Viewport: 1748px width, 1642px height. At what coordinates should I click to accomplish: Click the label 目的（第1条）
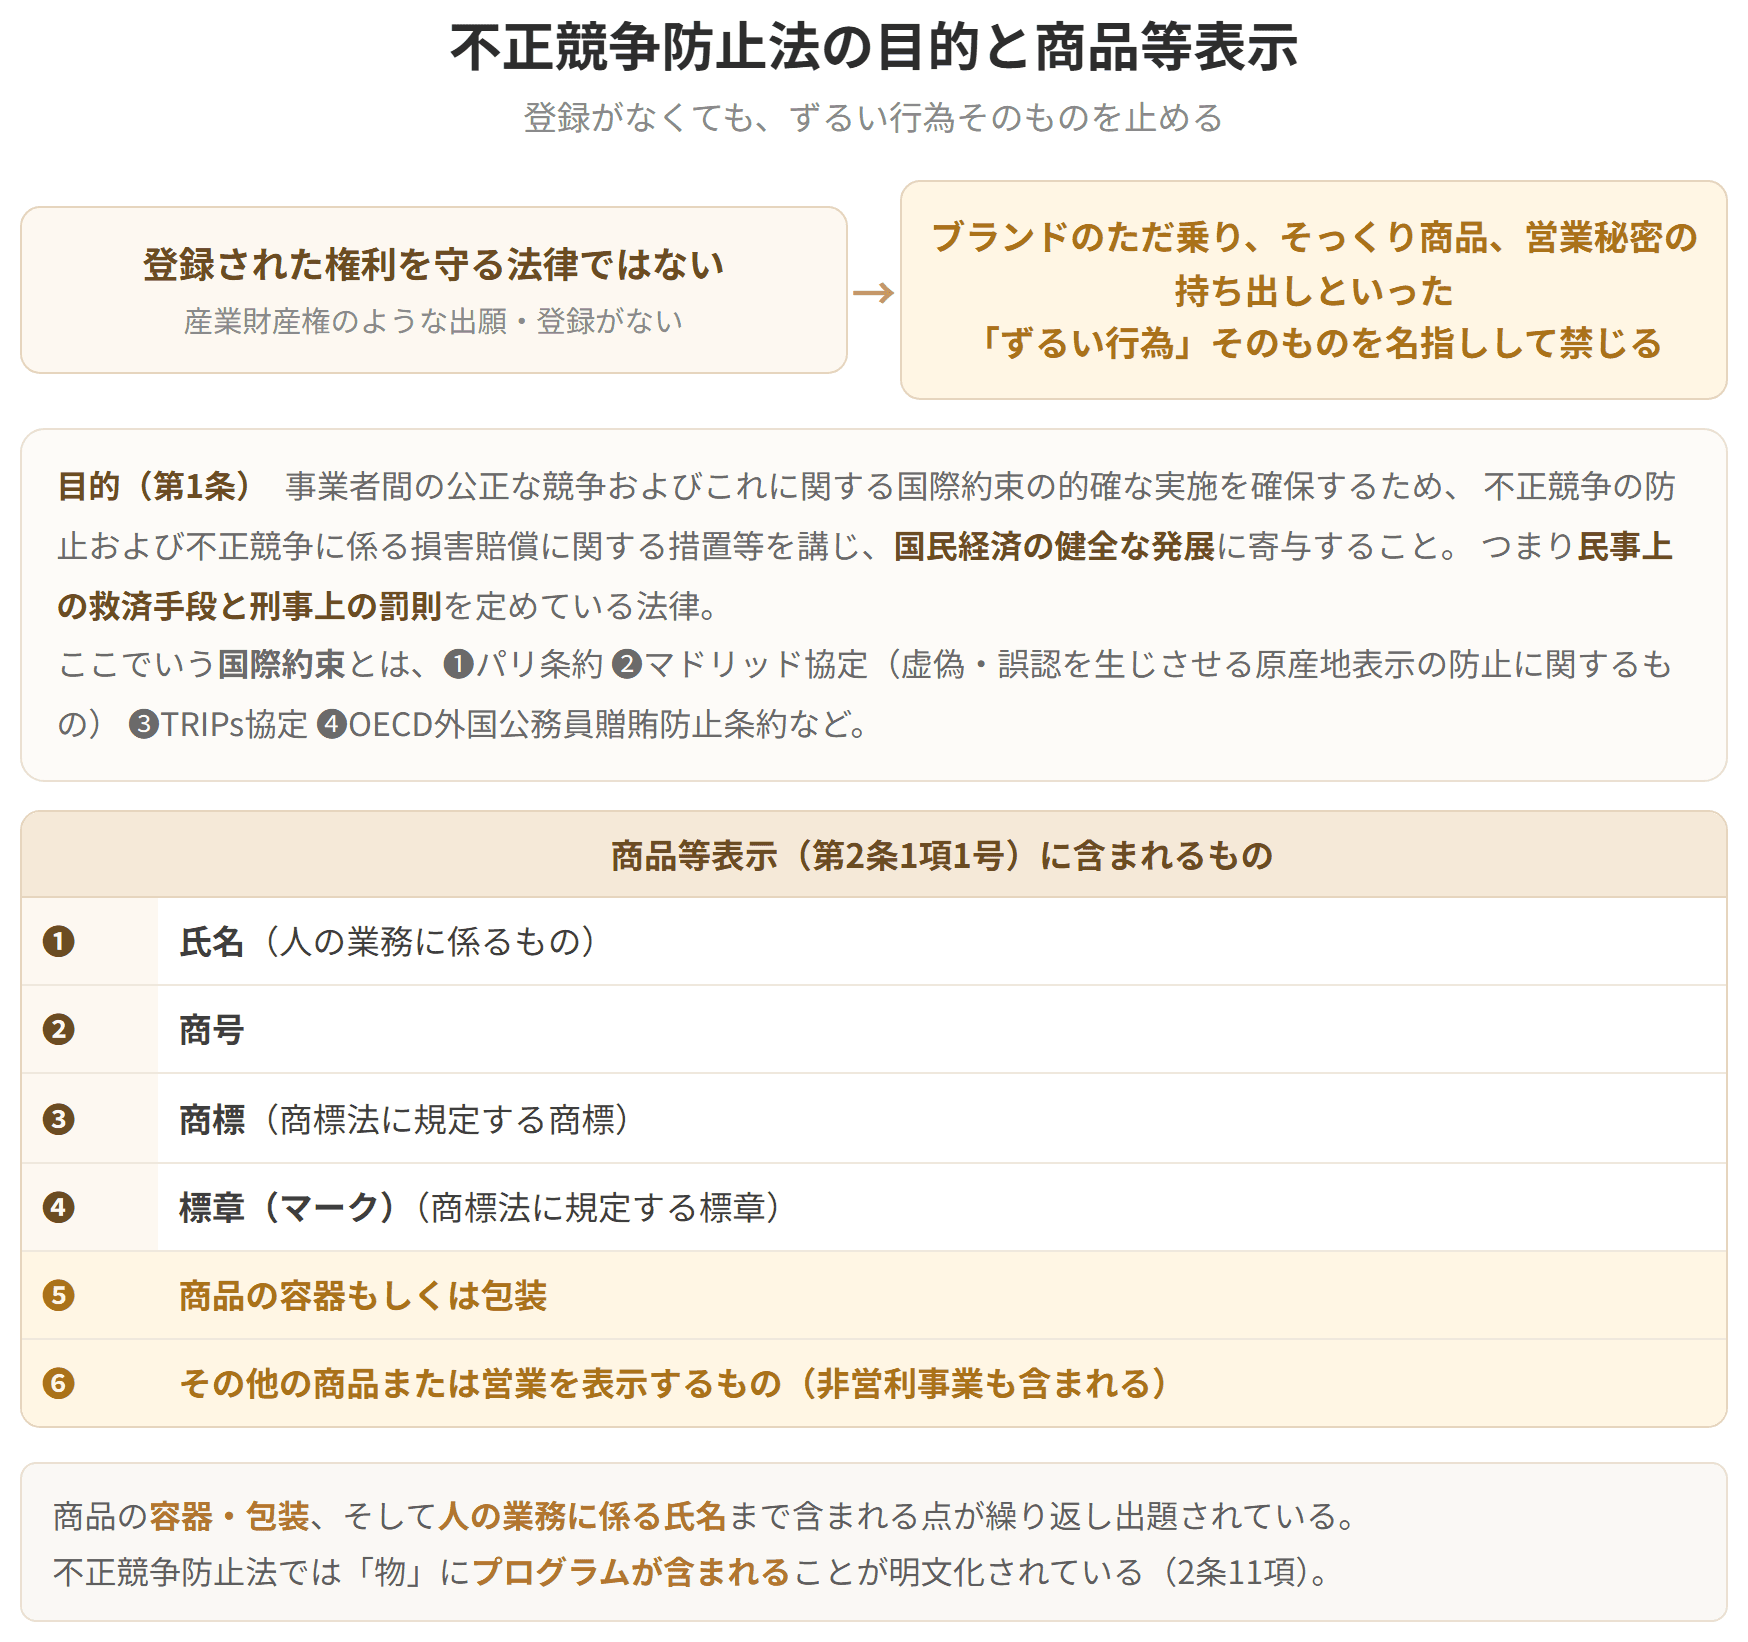tap(155, 486)
